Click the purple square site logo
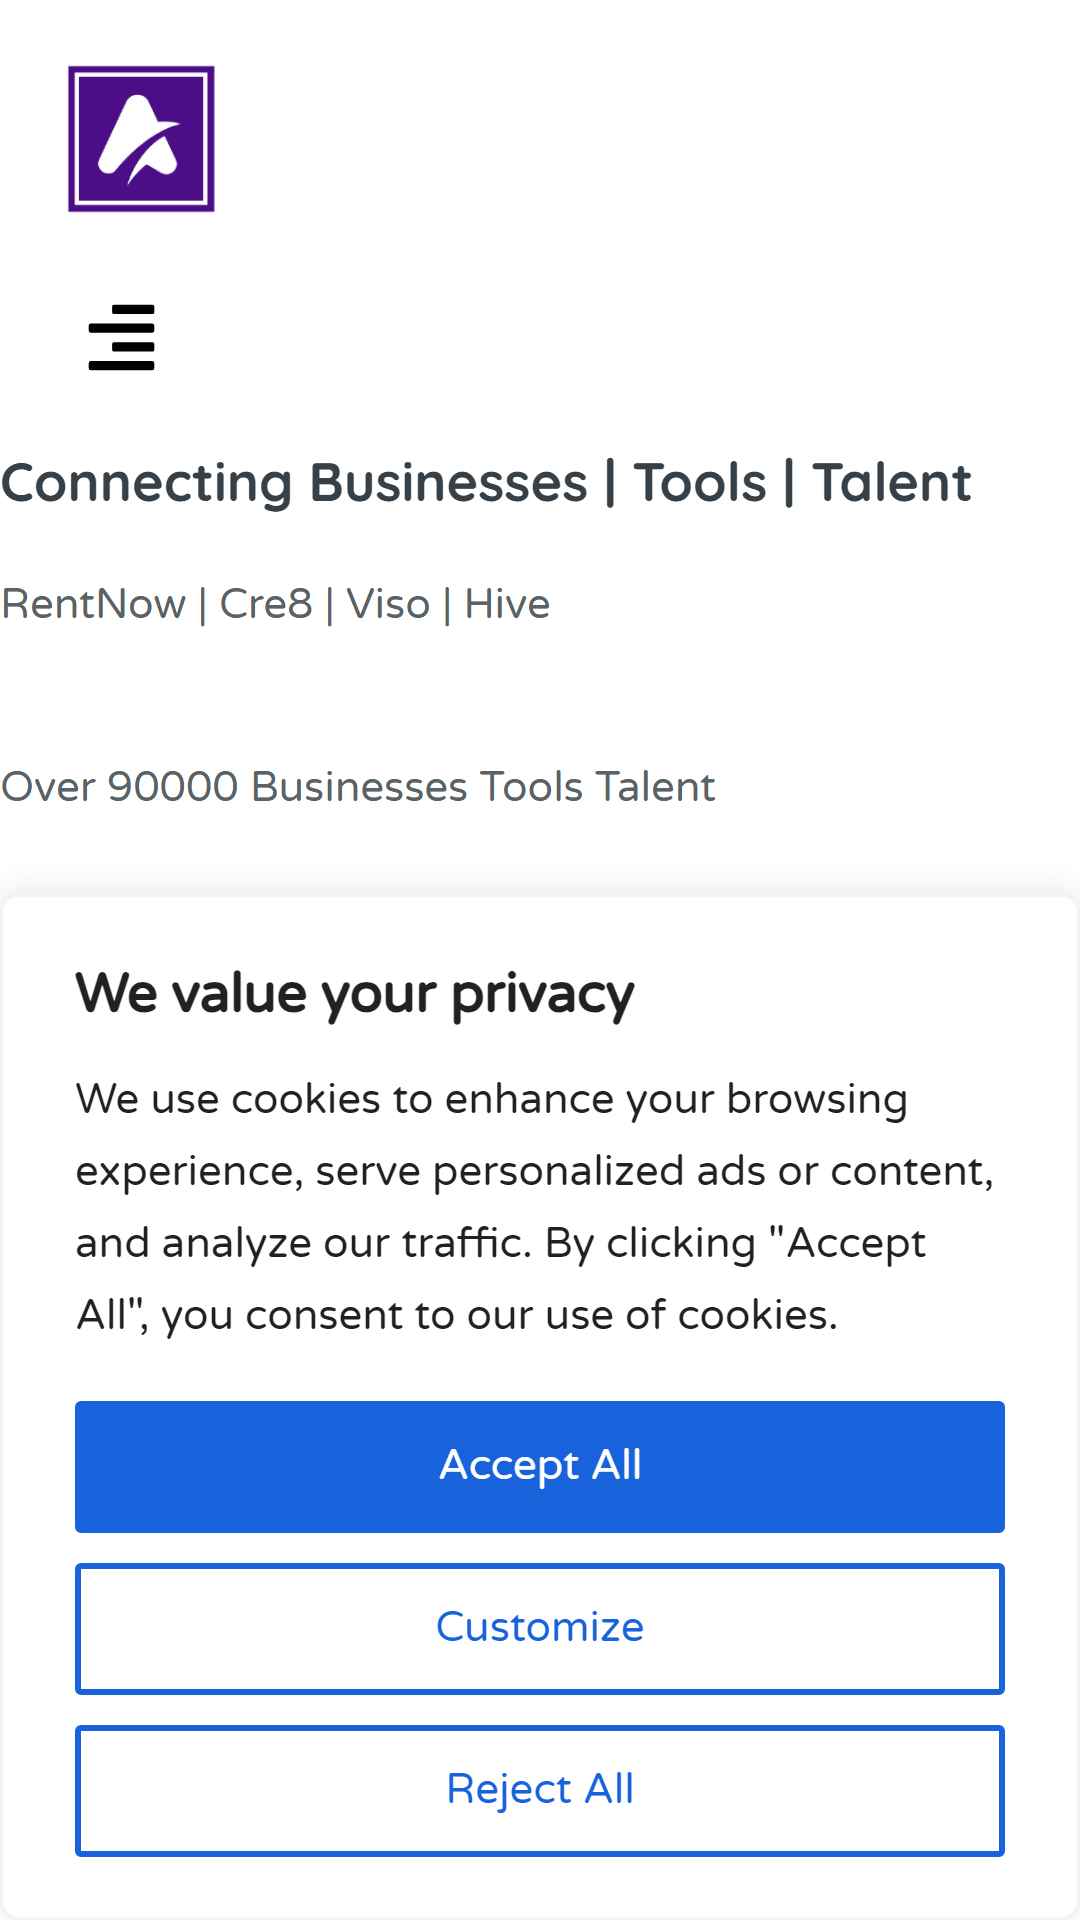1080x1920 pixels. point(141,139)
